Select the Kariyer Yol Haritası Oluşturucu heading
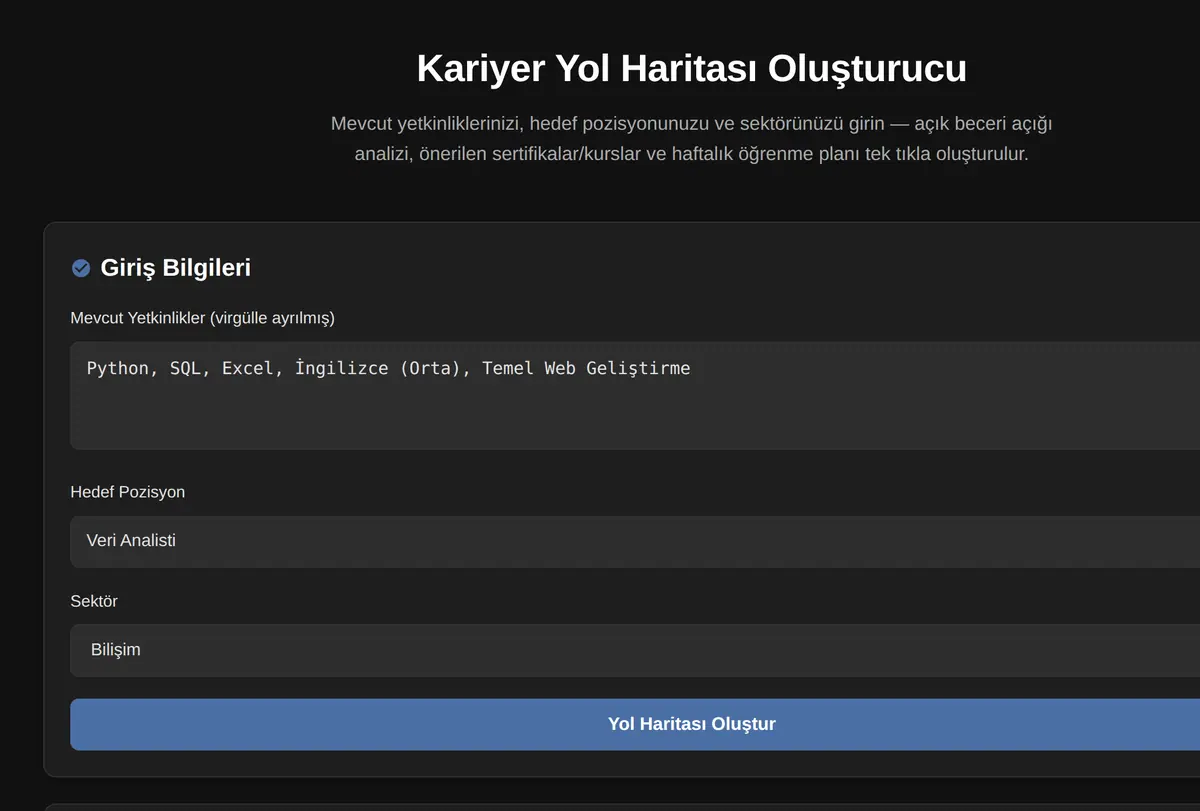 (691, 69)
